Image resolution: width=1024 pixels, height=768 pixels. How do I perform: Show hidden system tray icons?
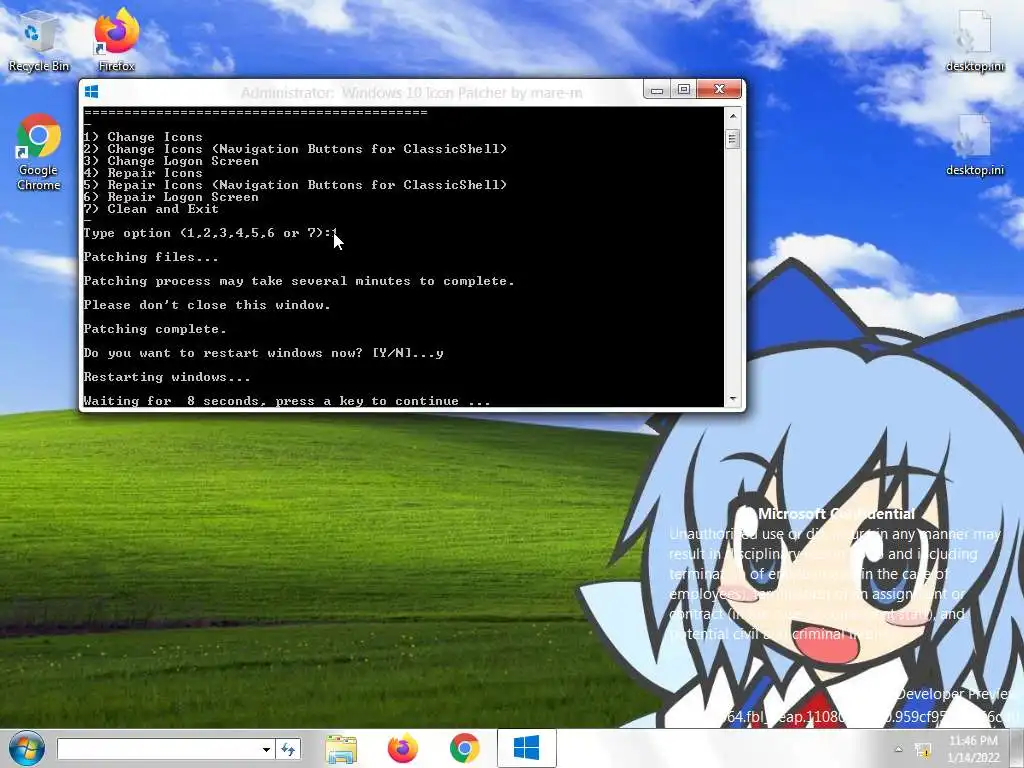tap(899, 749)
